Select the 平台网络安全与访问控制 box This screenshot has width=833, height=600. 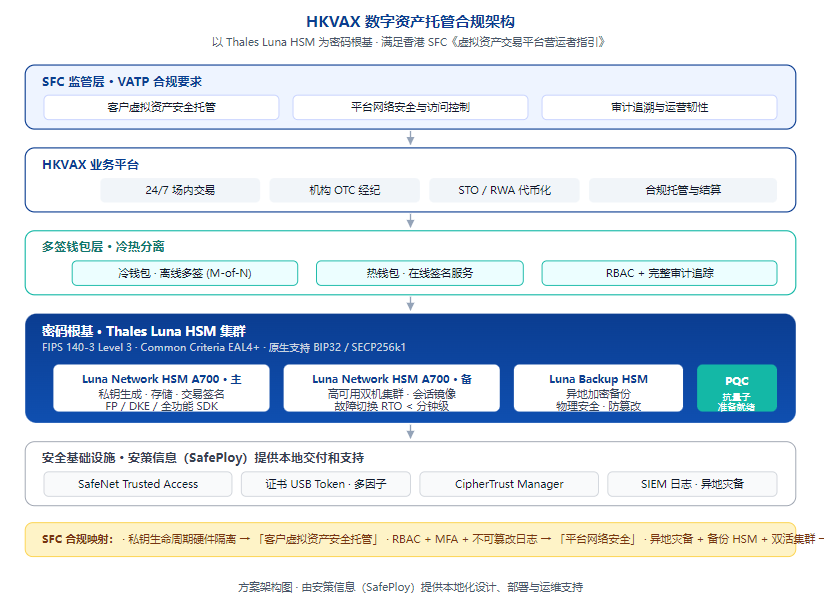pos(410,107)
